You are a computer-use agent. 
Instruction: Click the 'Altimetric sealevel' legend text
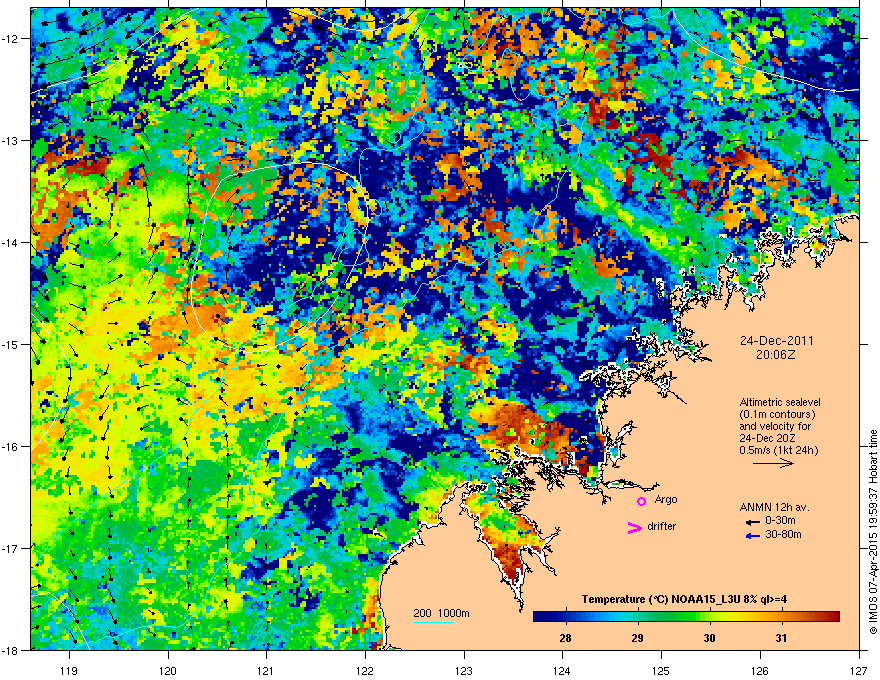point(780,402)
